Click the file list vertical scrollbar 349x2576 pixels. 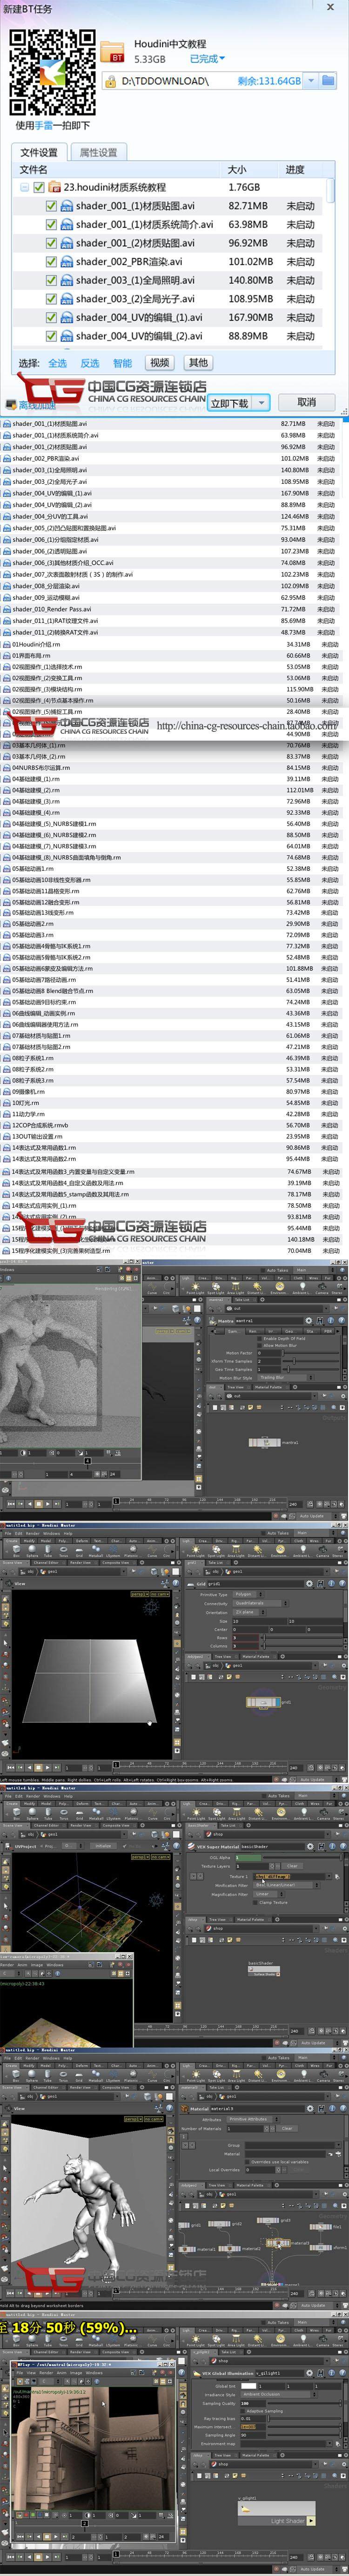(331, 260)
